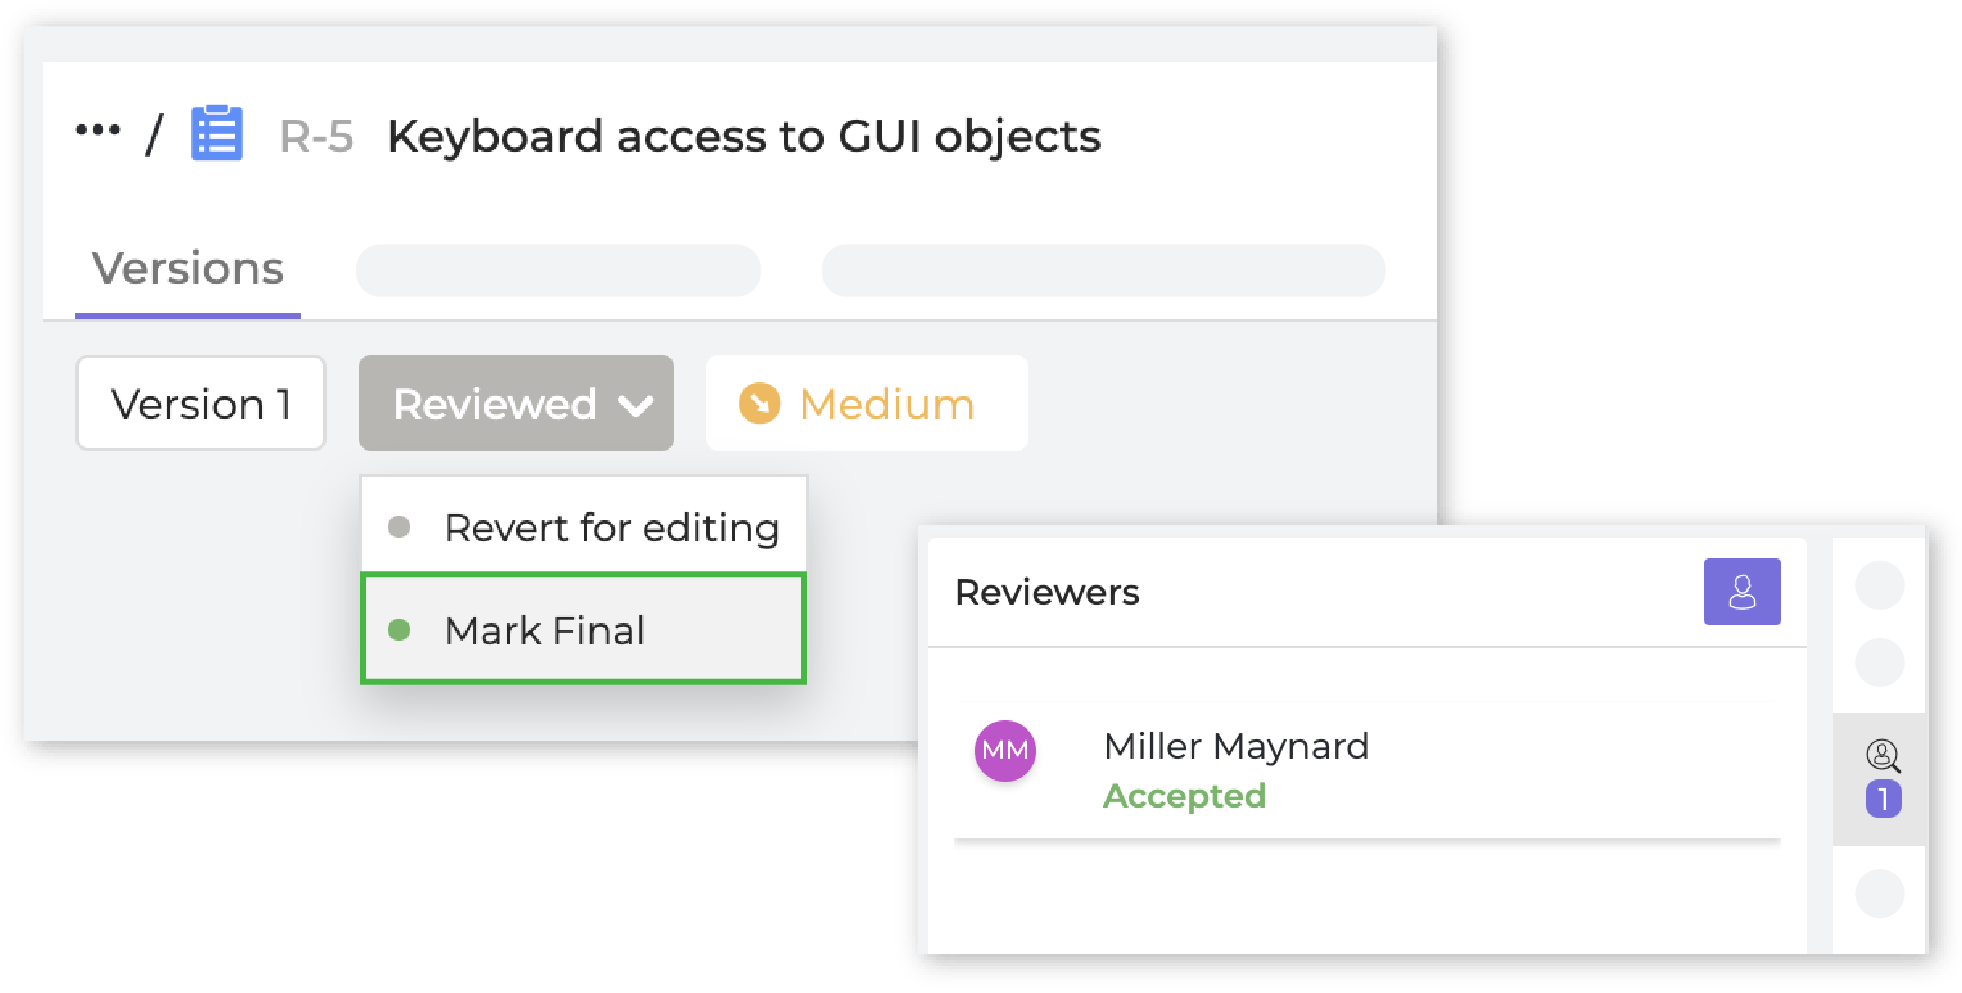Choose Mark Final from the status menu
1962x993 pixels.
(584, 629)
